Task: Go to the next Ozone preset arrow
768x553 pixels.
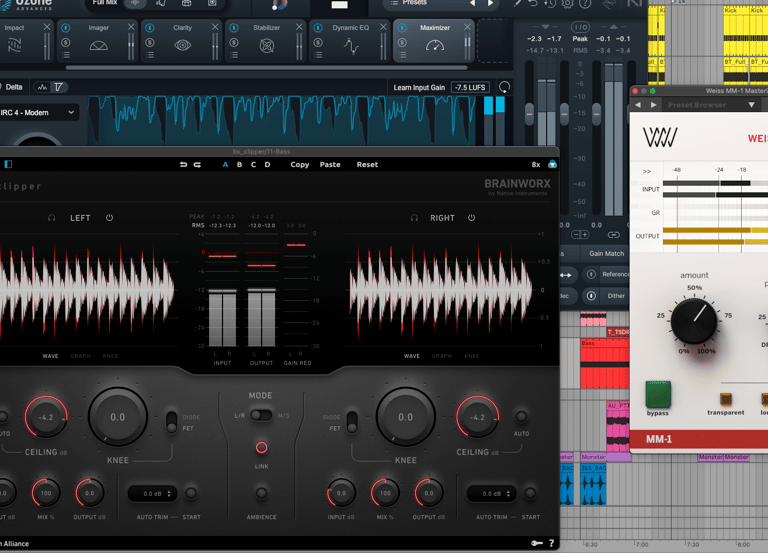Action: tap(490, 3)
